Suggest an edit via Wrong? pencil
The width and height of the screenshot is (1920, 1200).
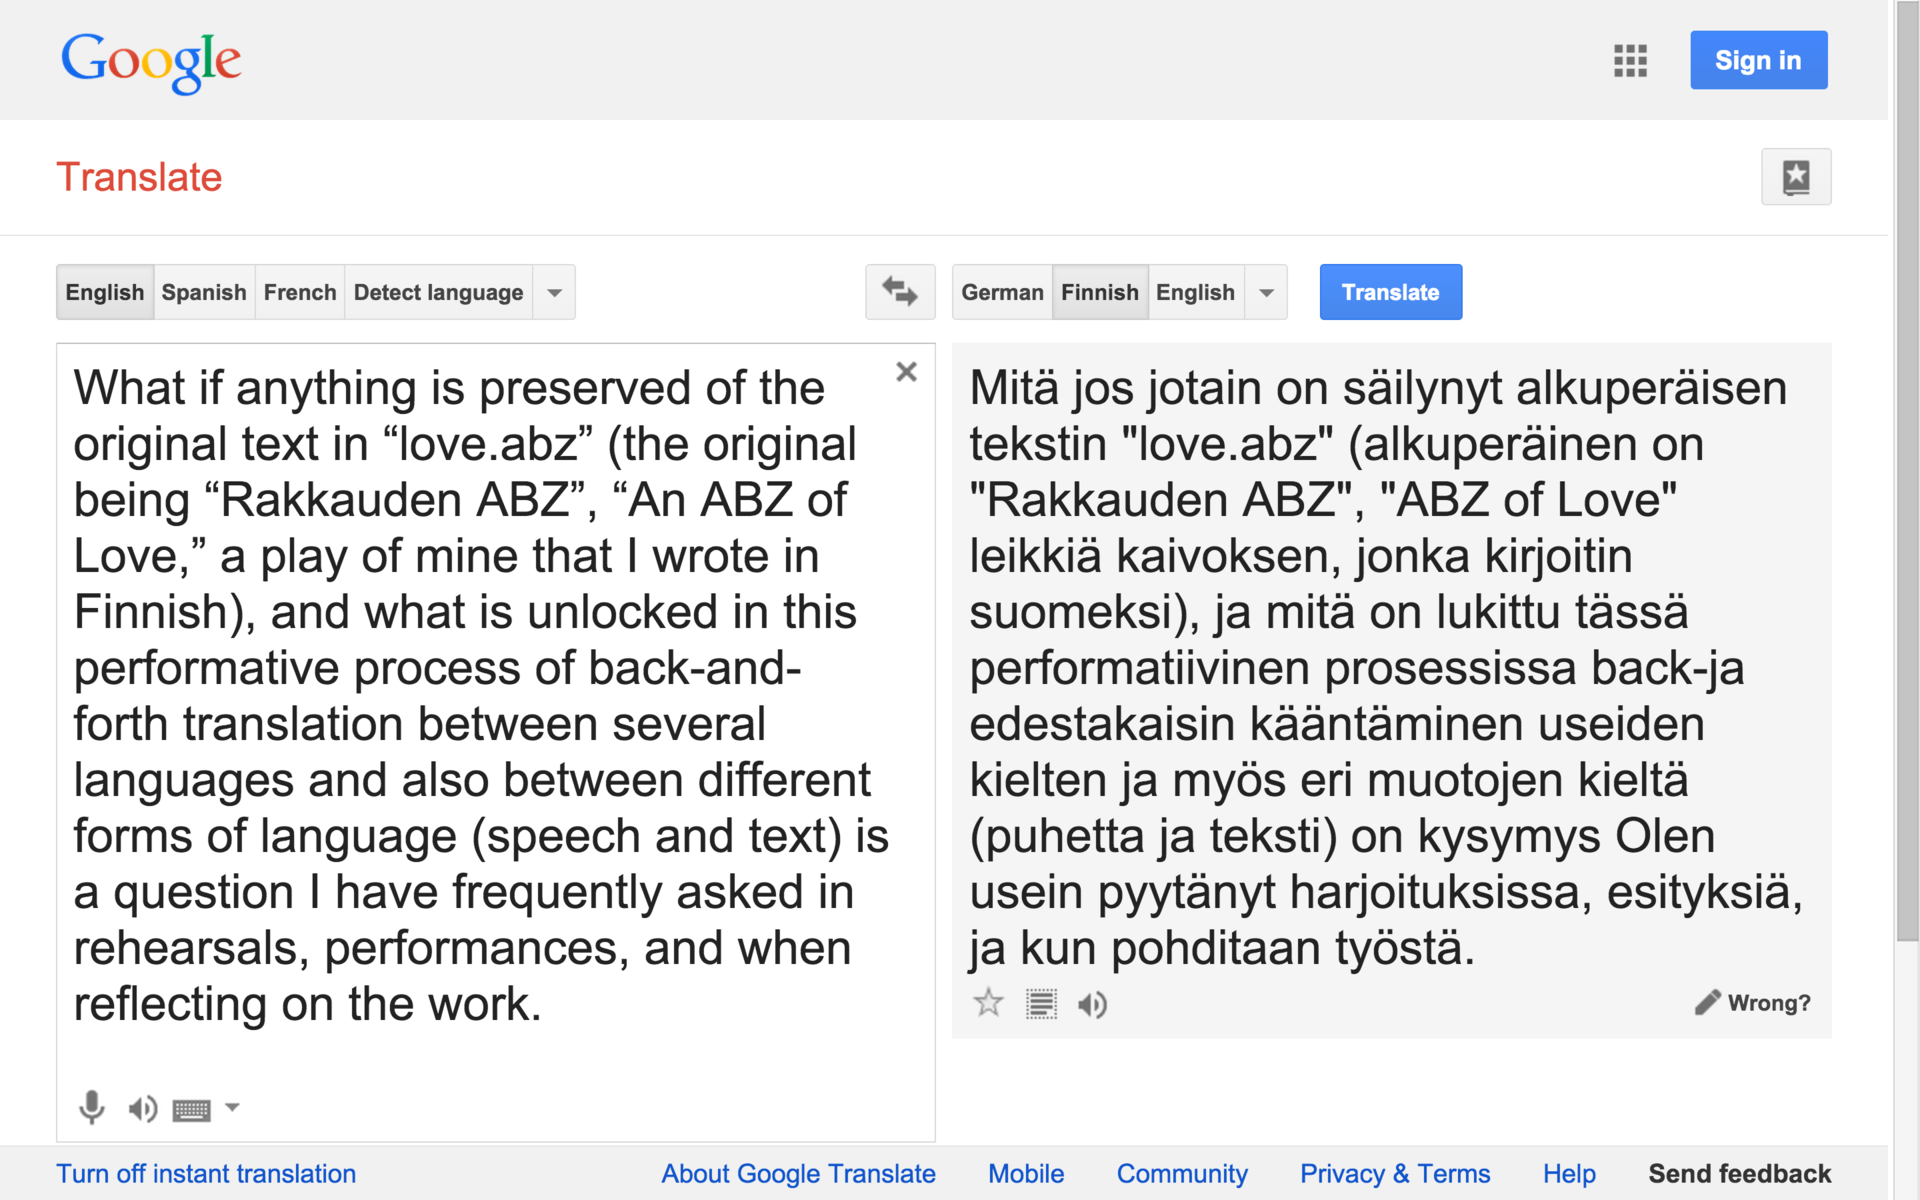[1752, 1003]
